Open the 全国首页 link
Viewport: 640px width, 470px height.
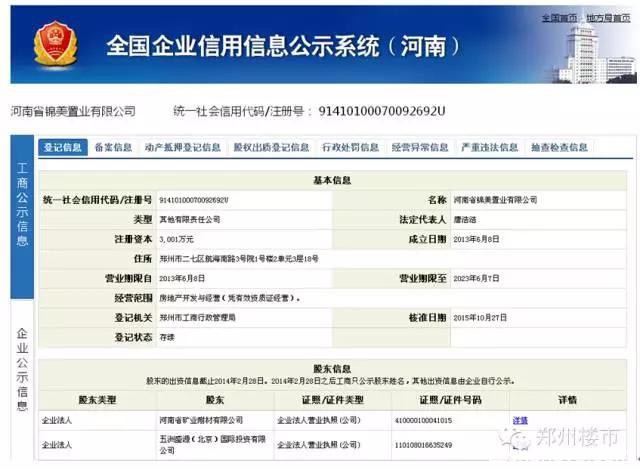point(559,18)
